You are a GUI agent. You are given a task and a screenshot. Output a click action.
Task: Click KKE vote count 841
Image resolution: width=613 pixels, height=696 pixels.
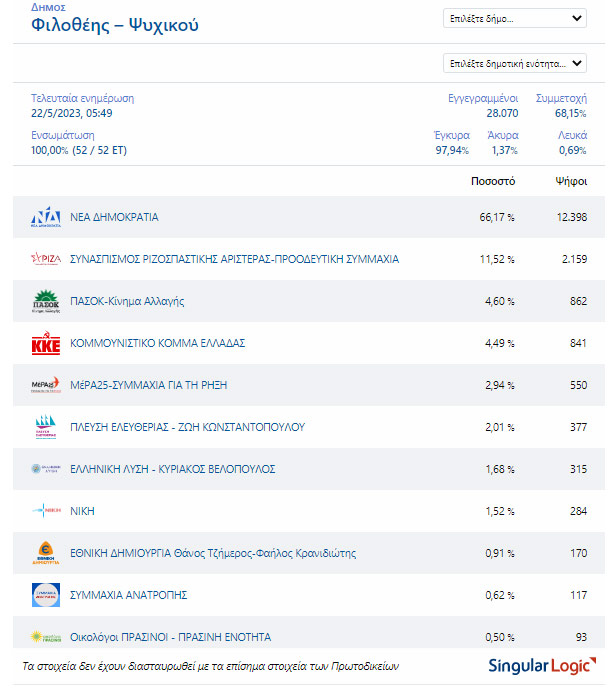pyautogui.click(x=578, y=343)
